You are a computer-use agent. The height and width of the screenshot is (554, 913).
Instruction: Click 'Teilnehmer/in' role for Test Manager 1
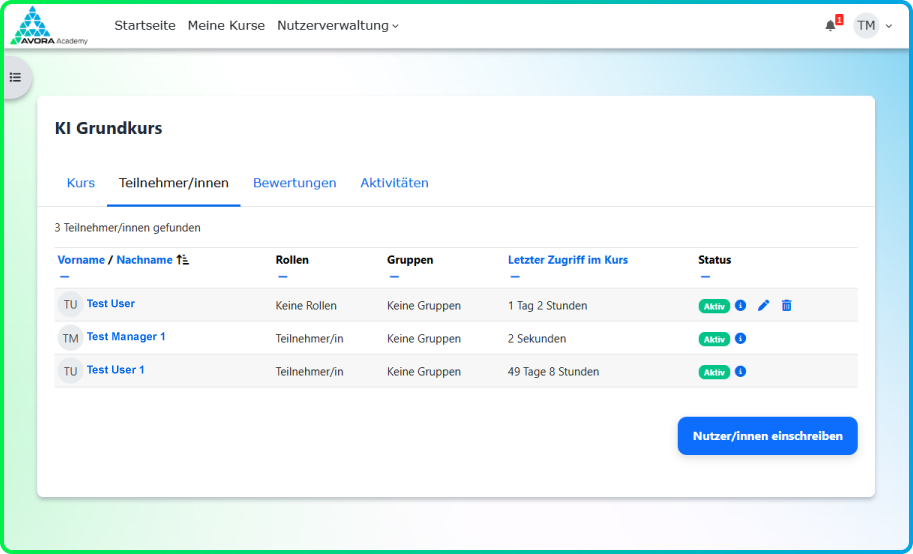coord(309,339)
